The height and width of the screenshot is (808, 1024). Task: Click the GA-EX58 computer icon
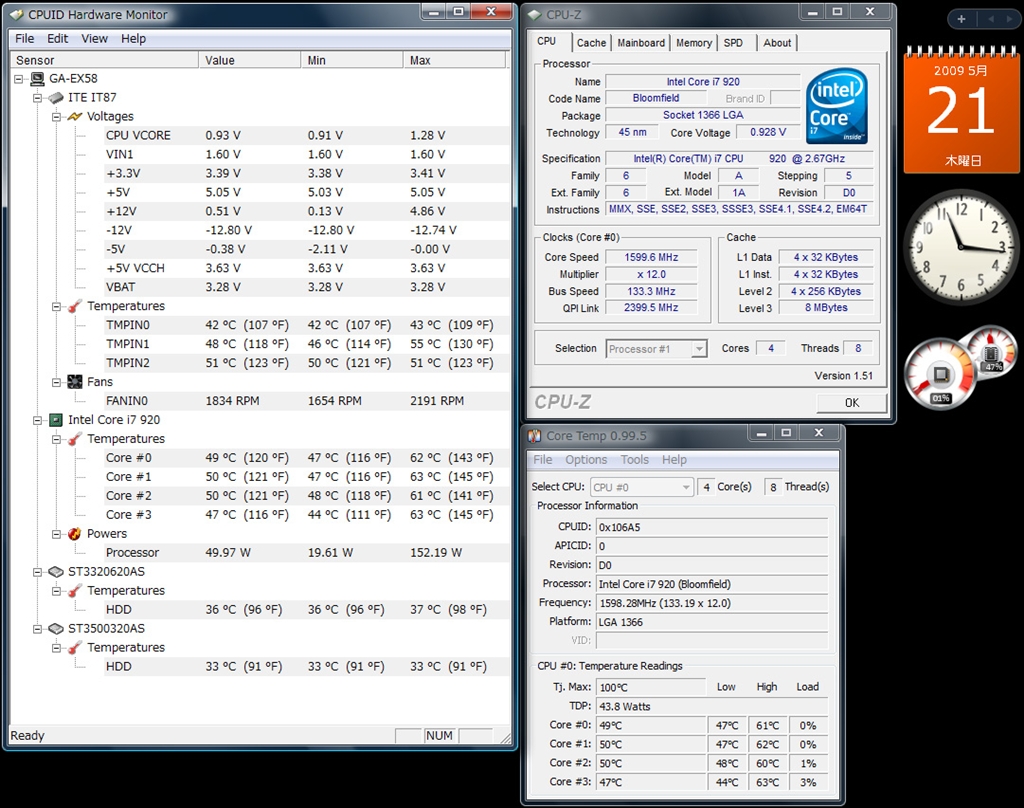point(35,79)
